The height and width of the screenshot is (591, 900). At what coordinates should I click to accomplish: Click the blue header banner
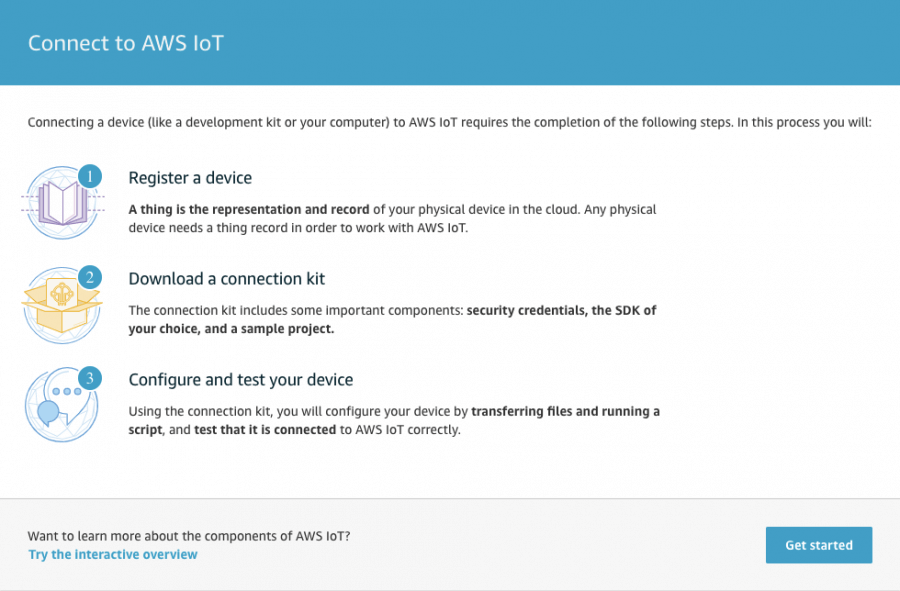click(x=450, y=42)
